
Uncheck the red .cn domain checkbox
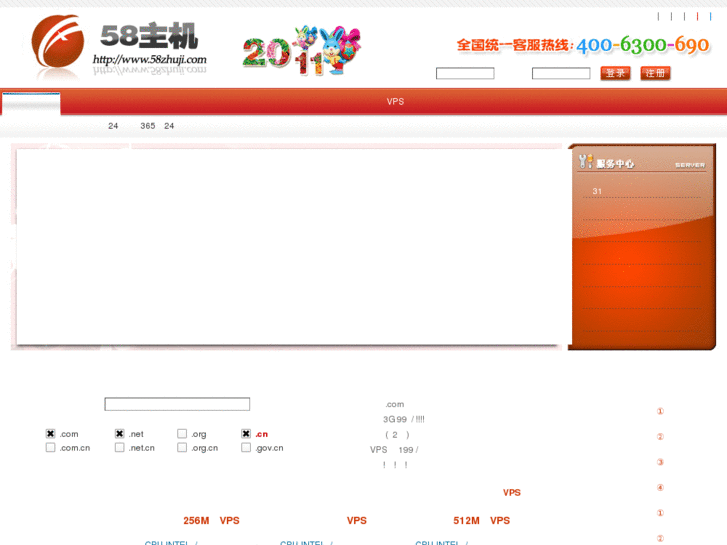click(246, 434)
